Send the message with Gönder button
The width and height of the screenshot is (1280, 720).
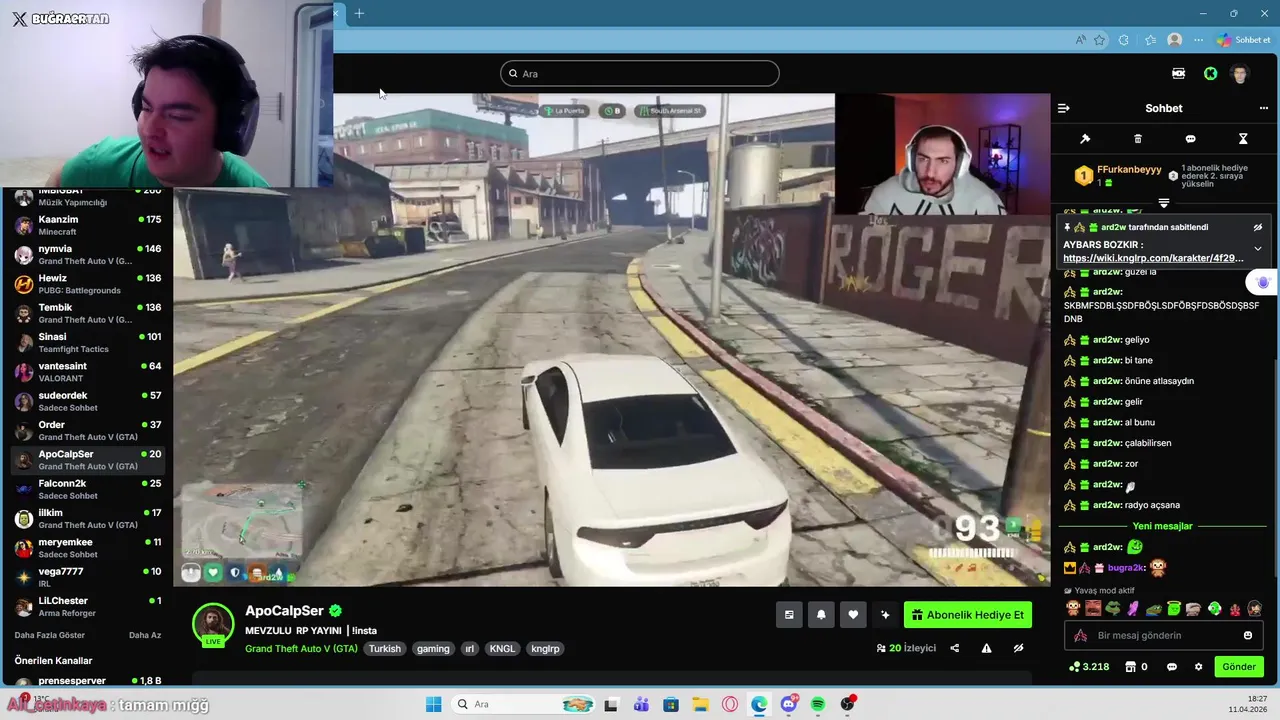pos(1238,667)
